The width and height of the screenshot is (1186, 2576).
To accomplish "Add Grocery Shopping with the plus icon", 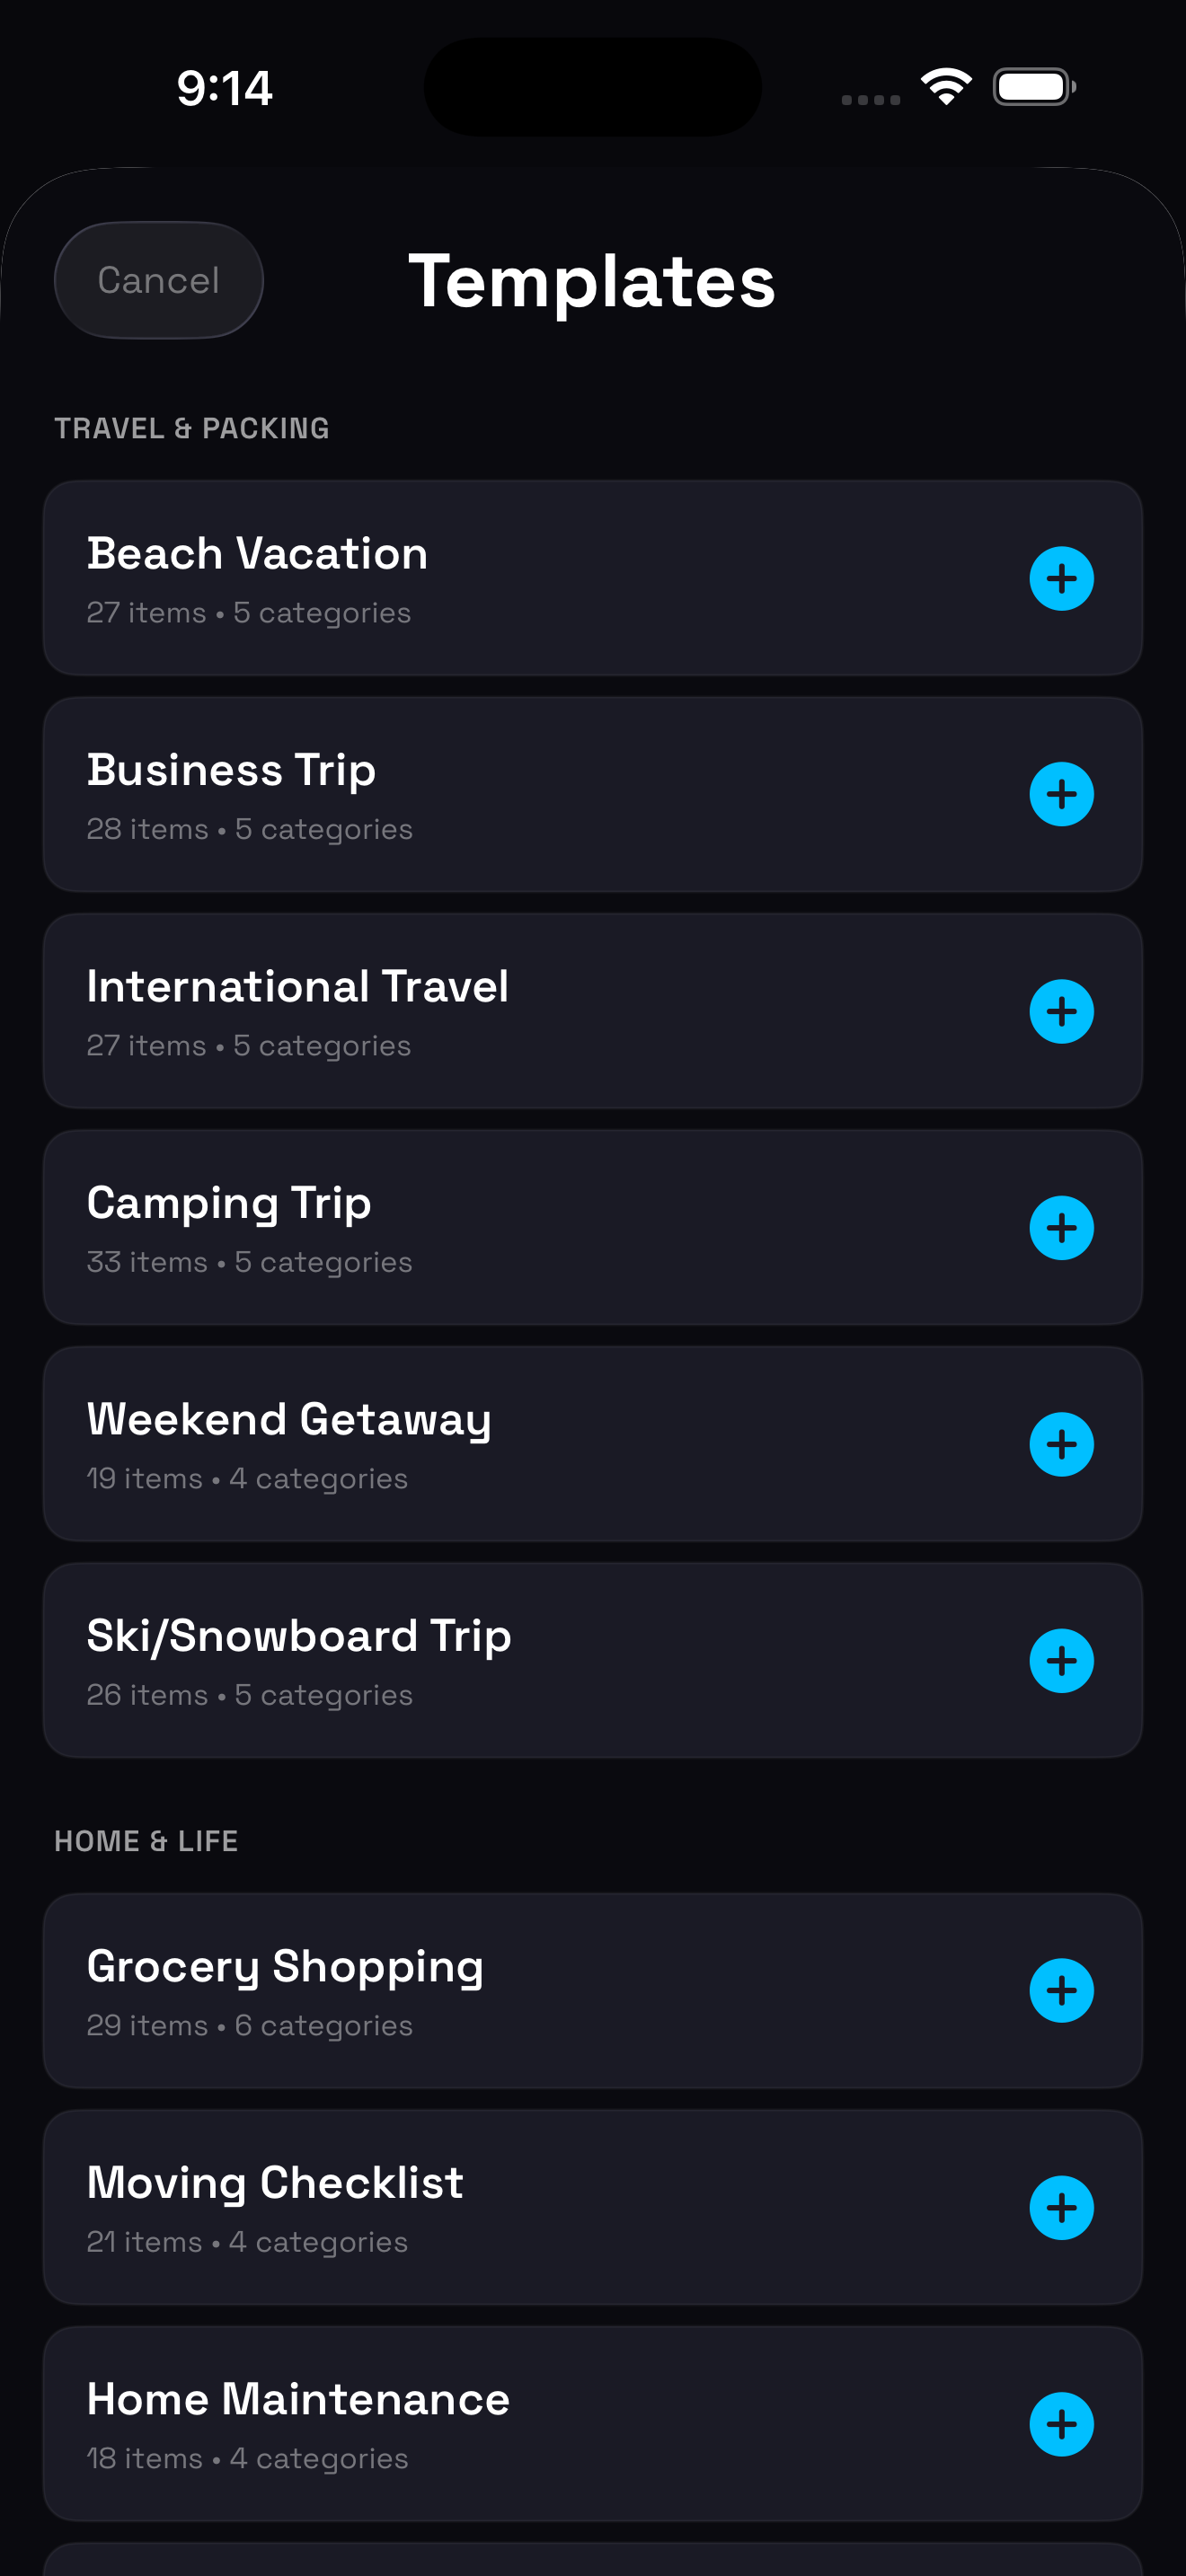I will point(1061,1991).
